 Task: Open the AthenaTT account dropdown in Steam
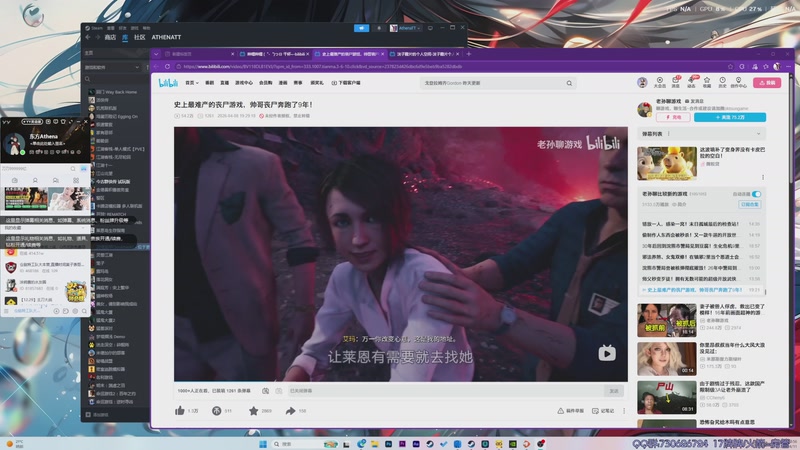tap(406, 28)
